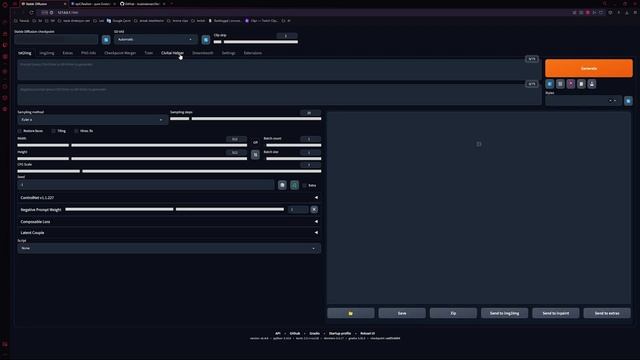
Task: Refresh the SD VAE list icon
Action: click(x=206, y=40)
